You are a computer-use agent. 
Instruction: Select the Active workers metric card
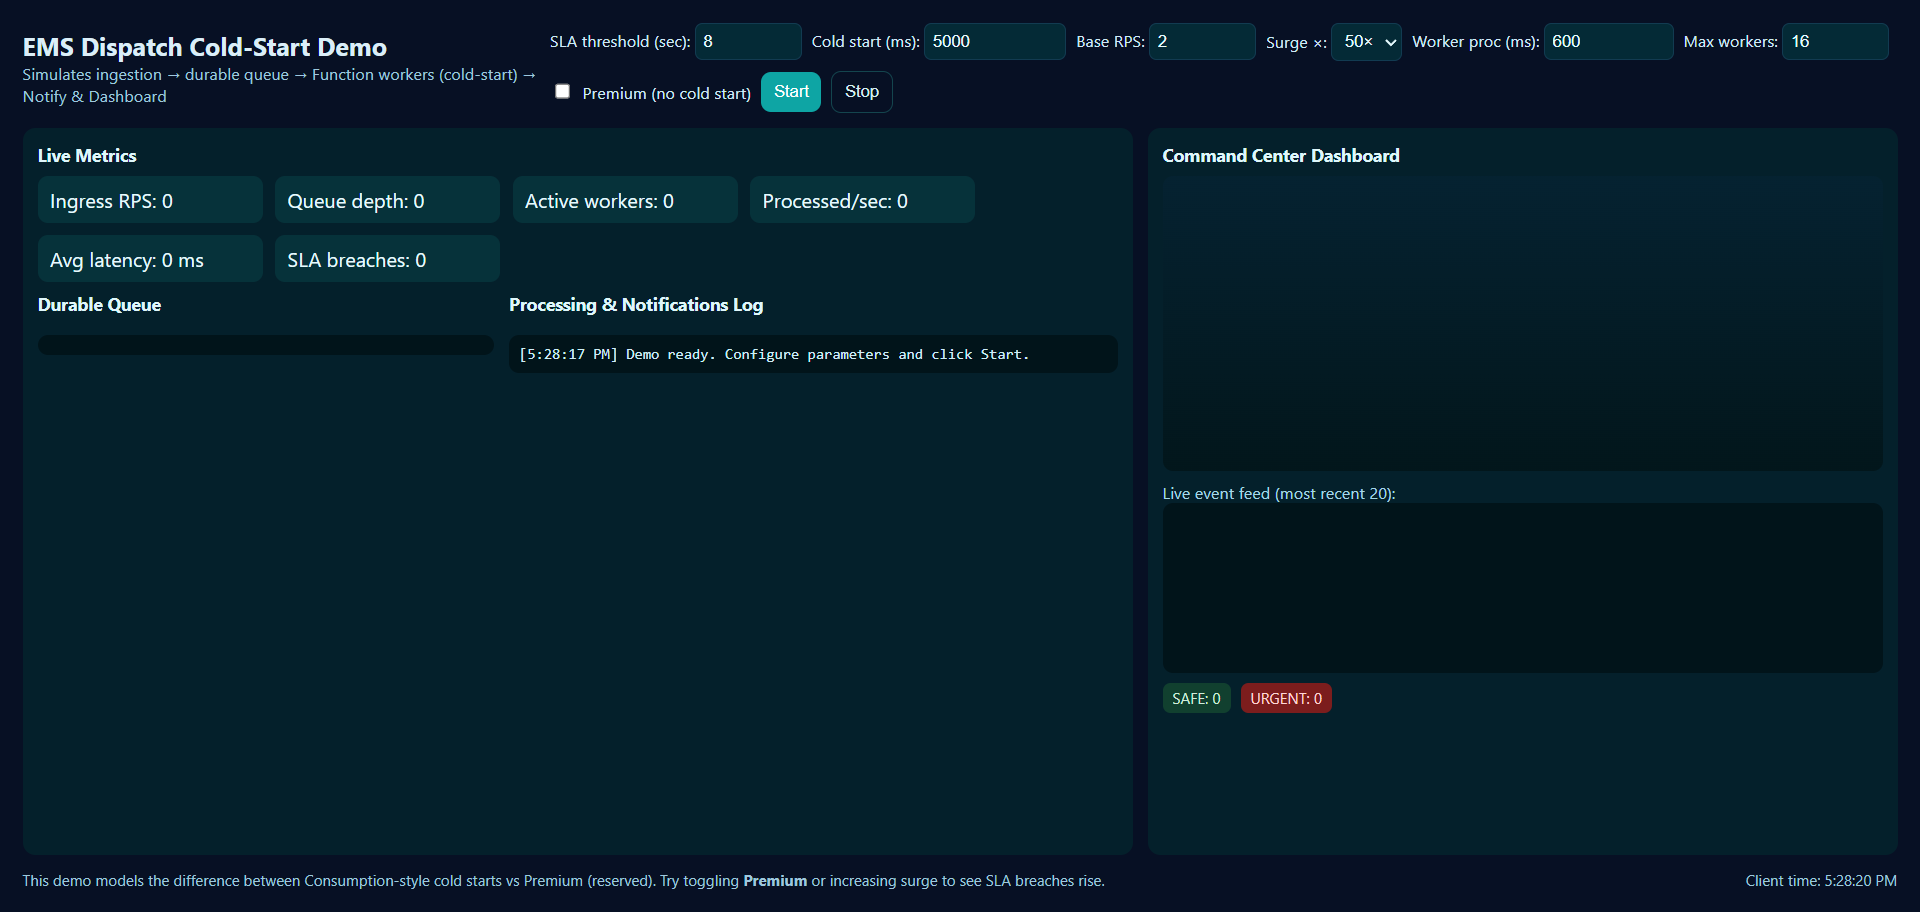[x=625, y=200]
